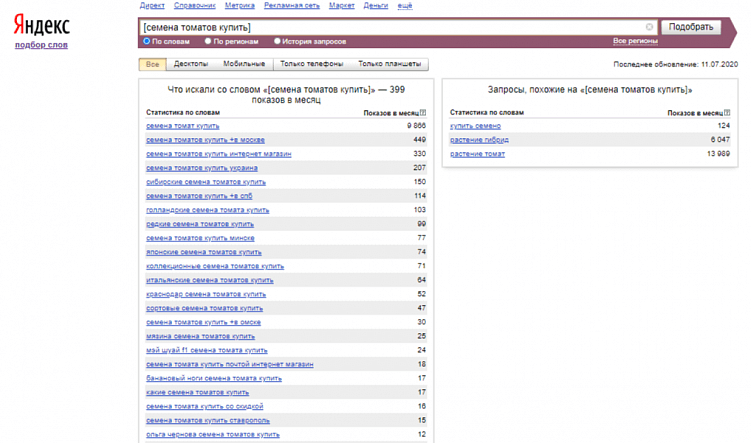751x443 pixels.
Task: Open similar query 'растение гибрид'
Action: pos(479,140)
